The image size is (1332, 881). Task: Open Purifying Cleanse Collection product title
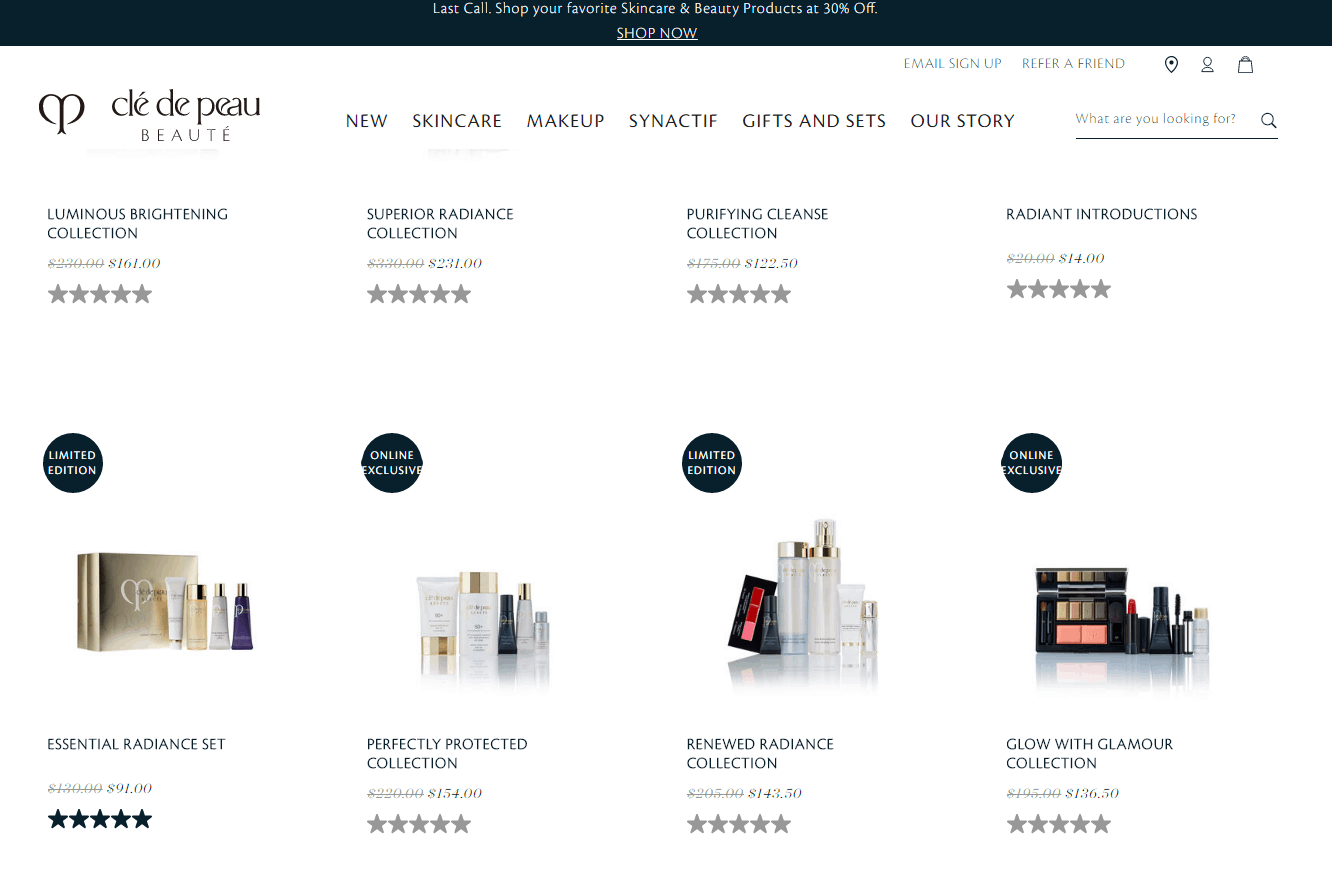pos(757,223)
